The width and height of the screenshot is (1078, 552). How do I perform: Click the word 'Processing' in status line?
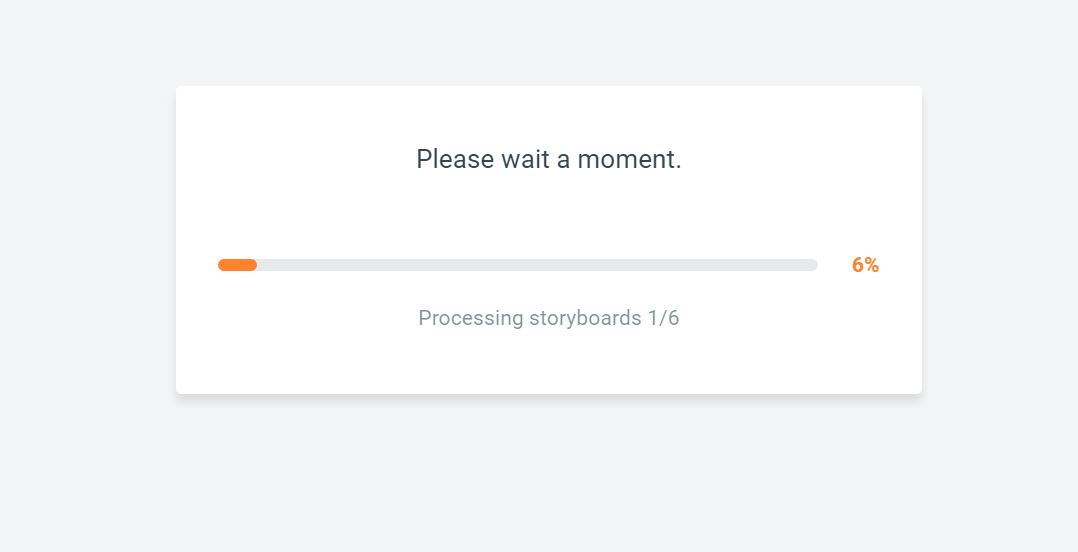(x=470, y=318)
